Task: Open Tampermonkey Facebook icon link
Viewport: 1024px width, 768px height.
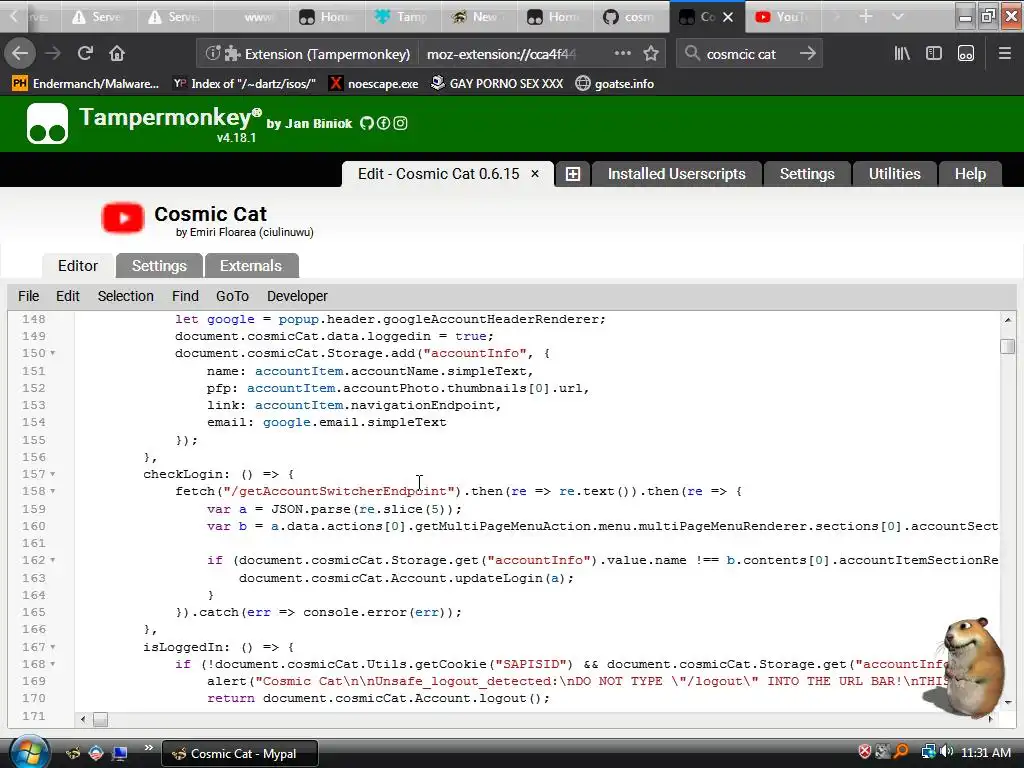Action: point(383,123)
